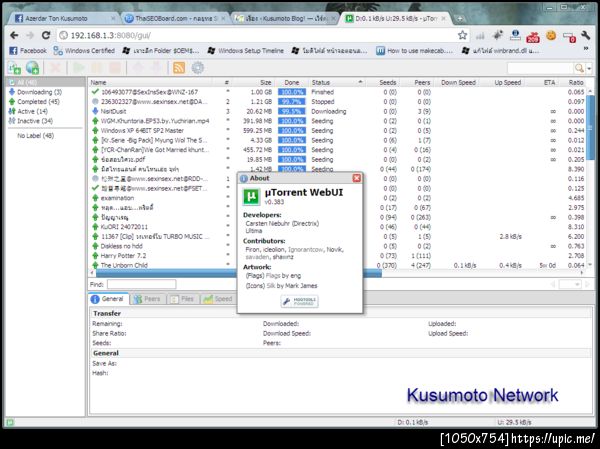
Task: Click the Move Down queue arrow icon
Action: click(156, 68)
